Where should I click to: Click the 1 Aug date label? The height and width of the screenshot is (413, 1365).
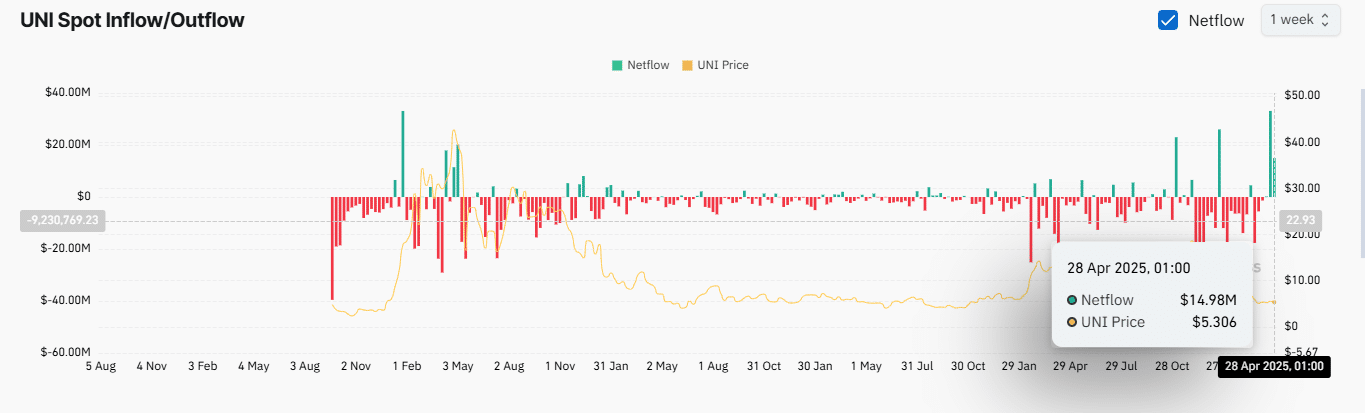click(x=713, y=367)
